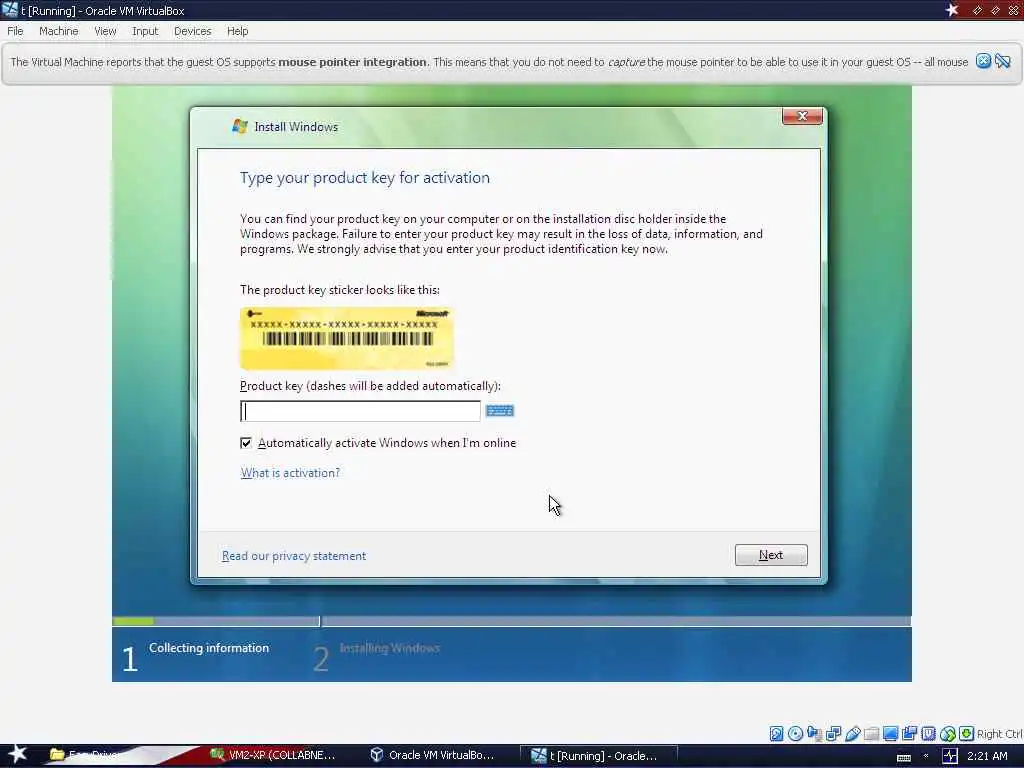This screenshot has height=768, width=1024.
Task: Open the Machine menu
Action: (58, 31)
